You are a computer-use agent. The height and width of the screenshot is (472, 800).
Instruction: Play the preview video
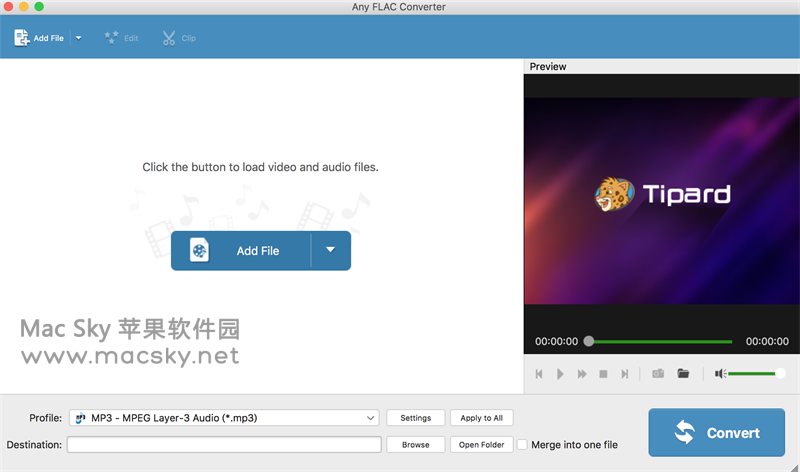click(560, 374)
